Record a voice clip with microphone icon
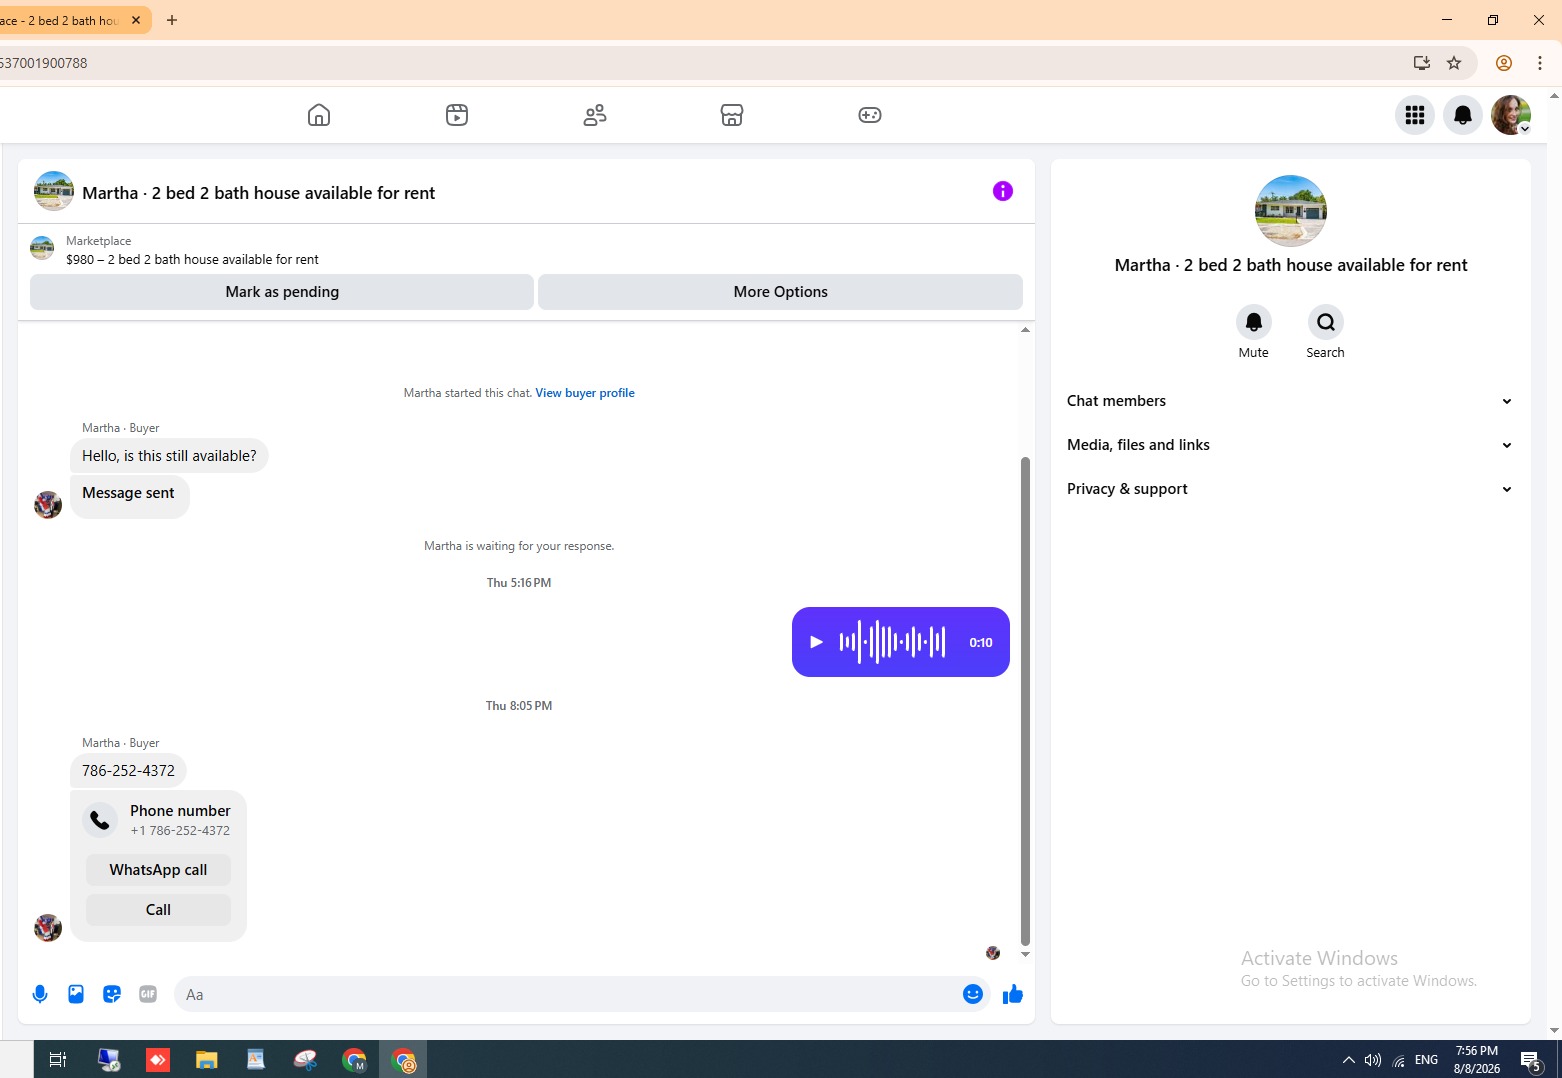Viewport: 1562px width, 1078px height. click(40, 994)
